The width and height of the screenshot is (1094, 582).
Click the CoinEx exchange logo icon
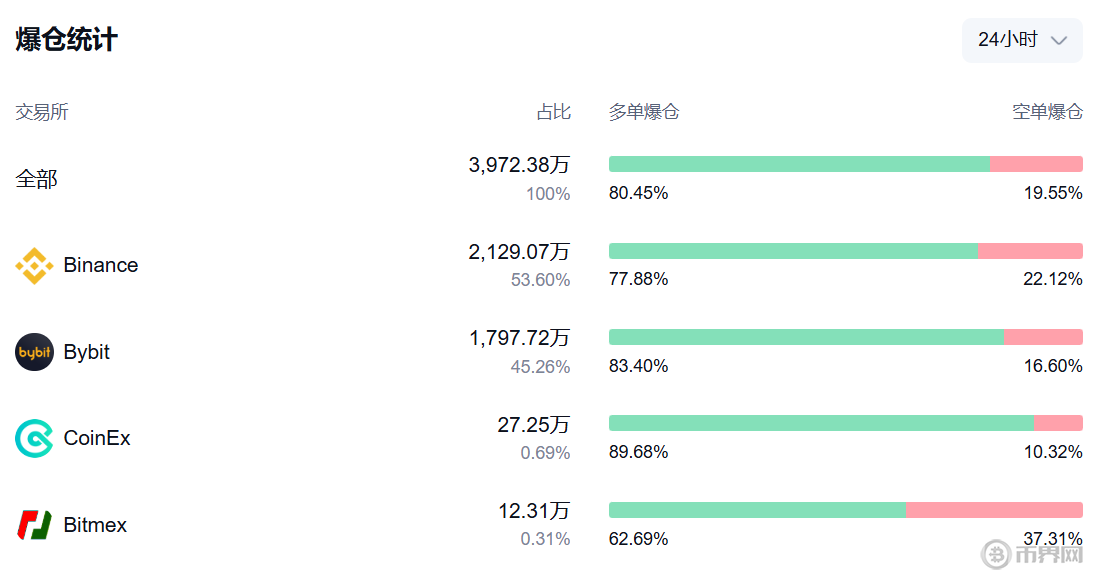point(34,438)
